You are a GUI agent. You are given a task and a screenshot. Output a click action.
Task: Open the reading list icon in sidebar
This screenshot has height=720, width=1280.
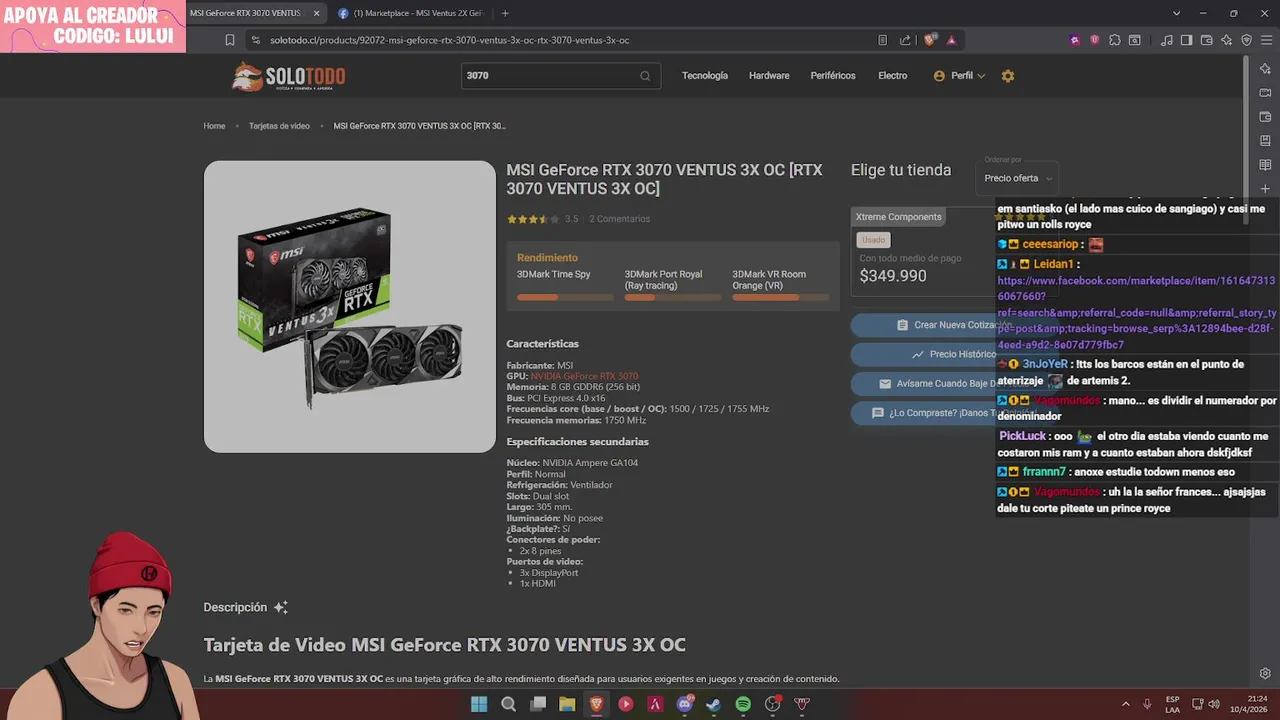1265,165
